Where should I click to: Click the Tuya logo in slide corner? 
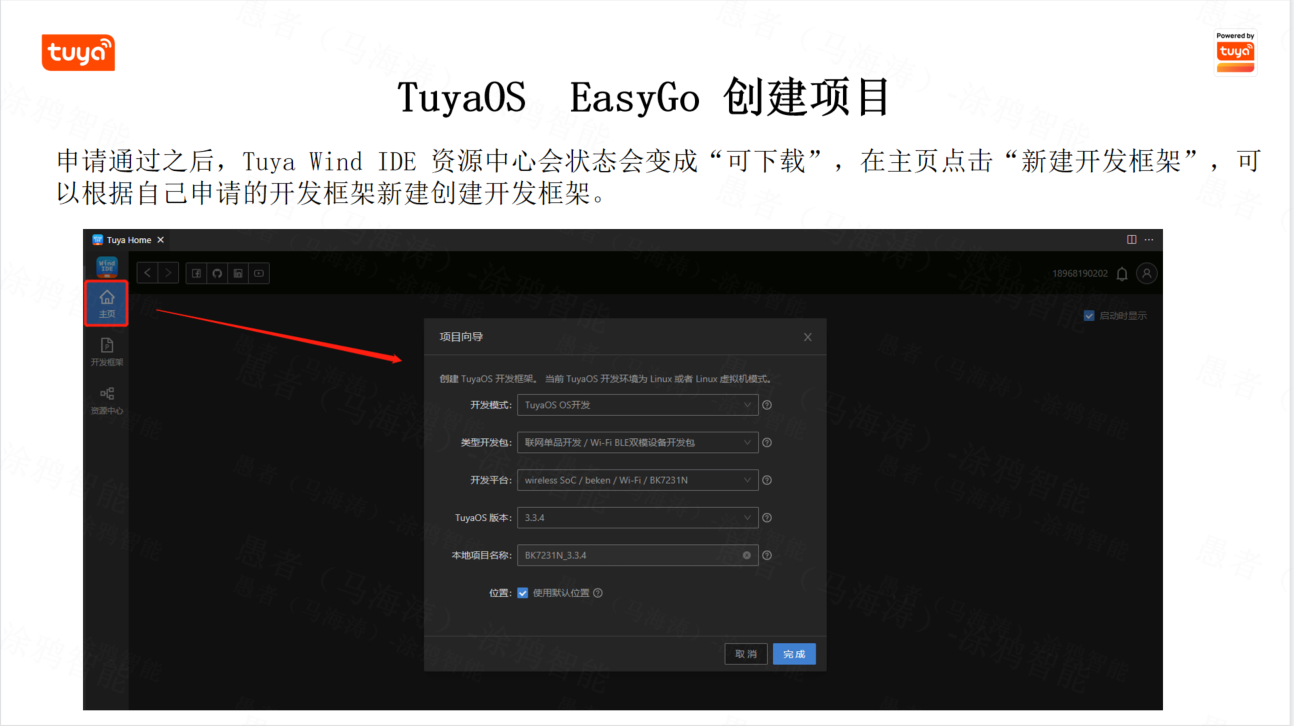pyautogui.click(x=78, y=53)
